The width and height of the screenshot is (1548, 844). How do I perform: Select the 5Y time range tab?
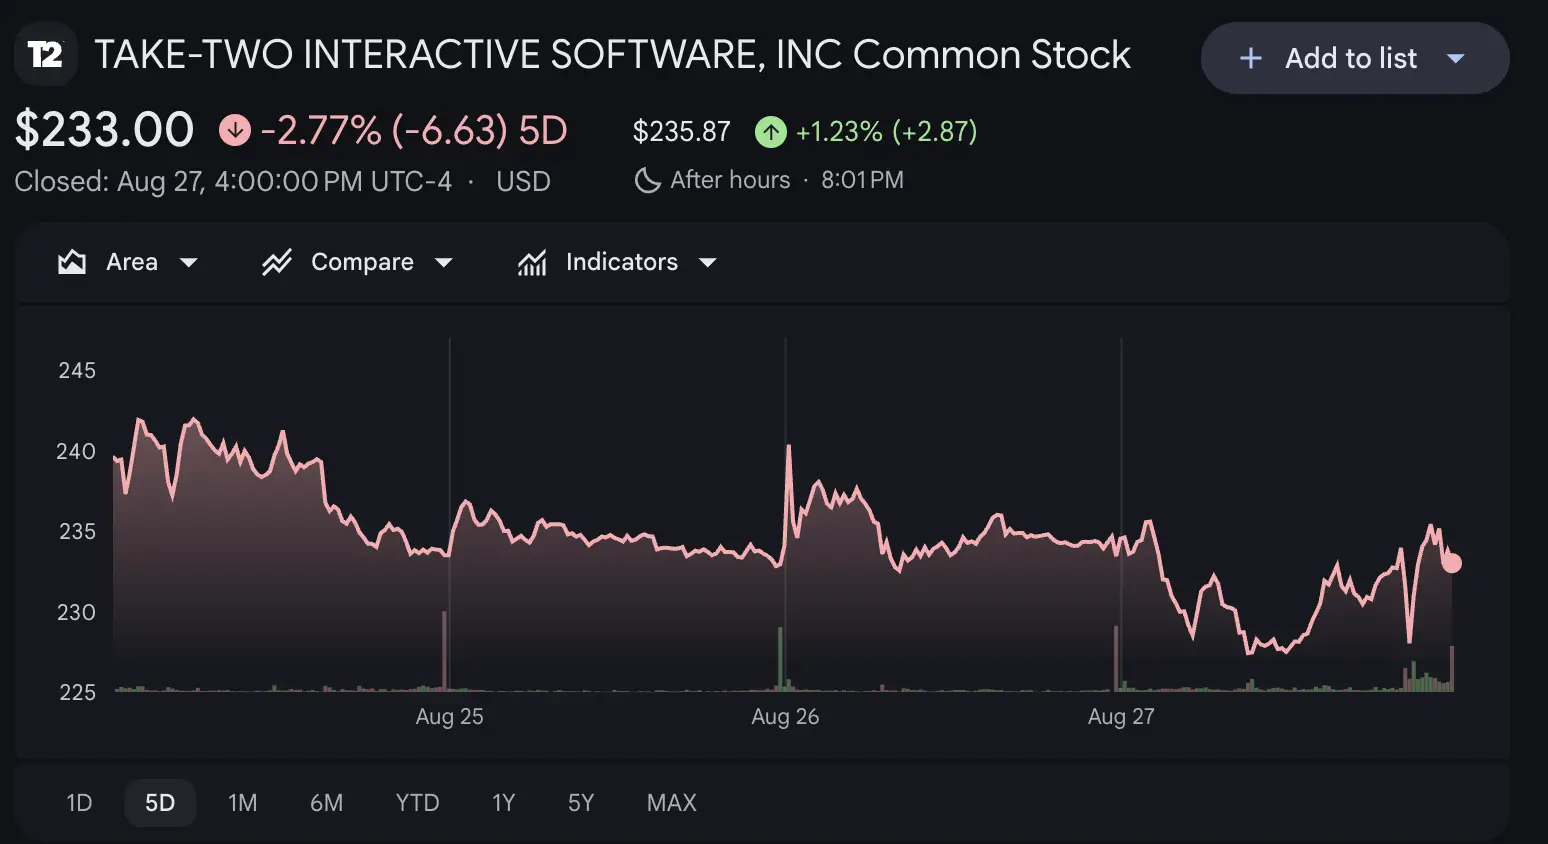pos(581,803)
